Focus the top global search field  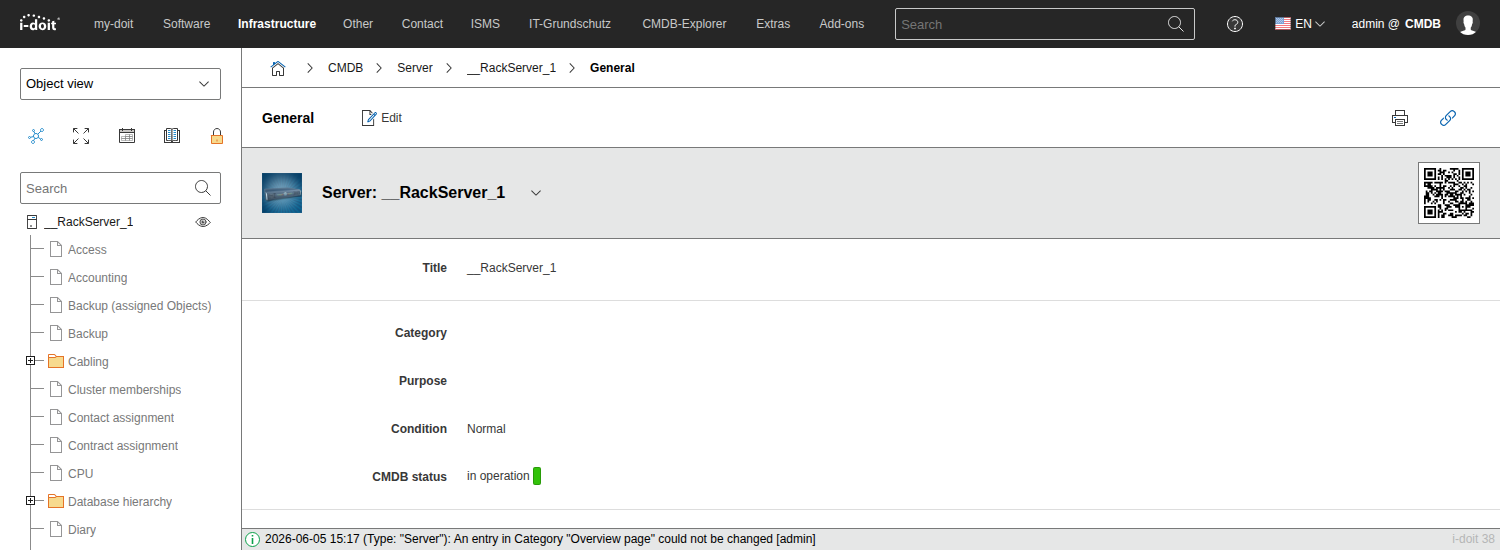click(x=1033, y=24)
